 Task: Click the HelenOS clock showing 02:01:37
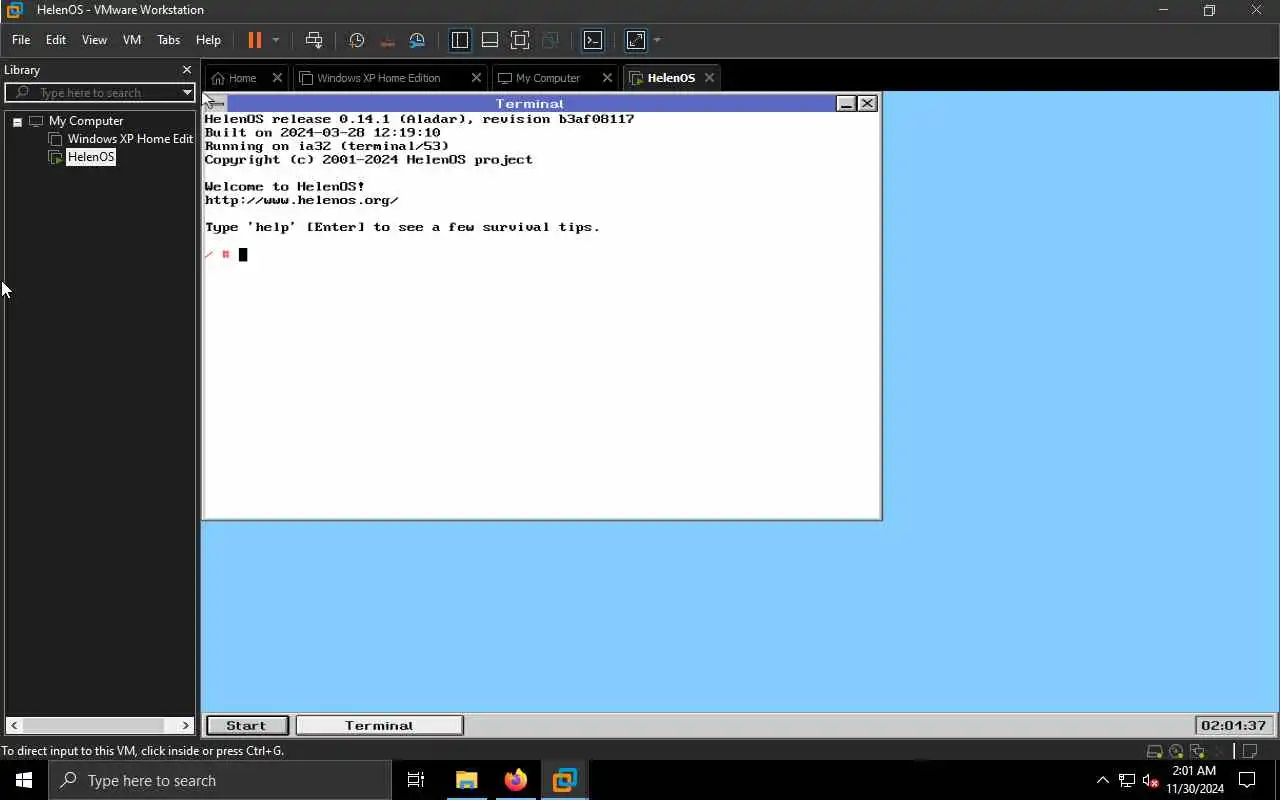[x=1234, y=725]
